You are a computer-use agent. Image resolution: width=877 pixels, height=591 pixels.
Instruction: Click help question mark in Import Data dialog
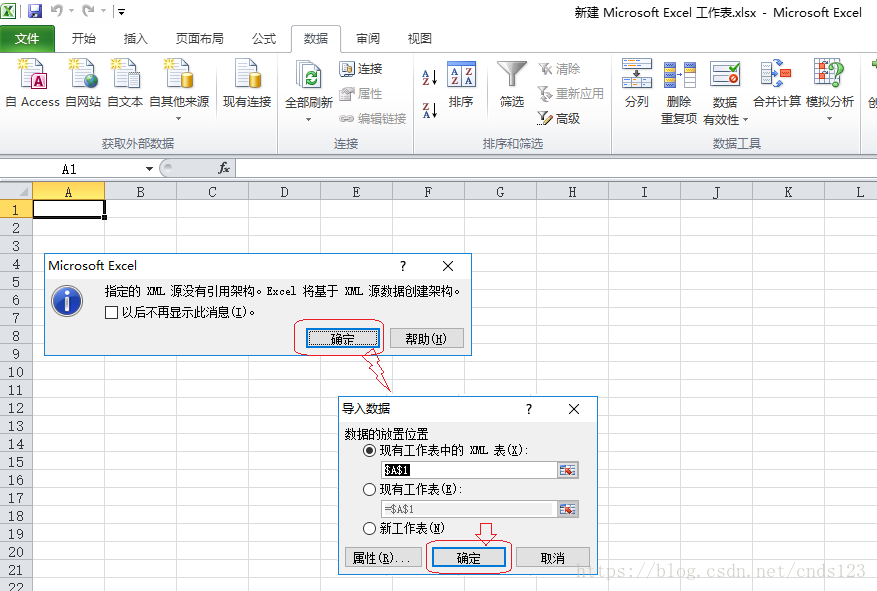pyautogui.click(x=529, y=409)
